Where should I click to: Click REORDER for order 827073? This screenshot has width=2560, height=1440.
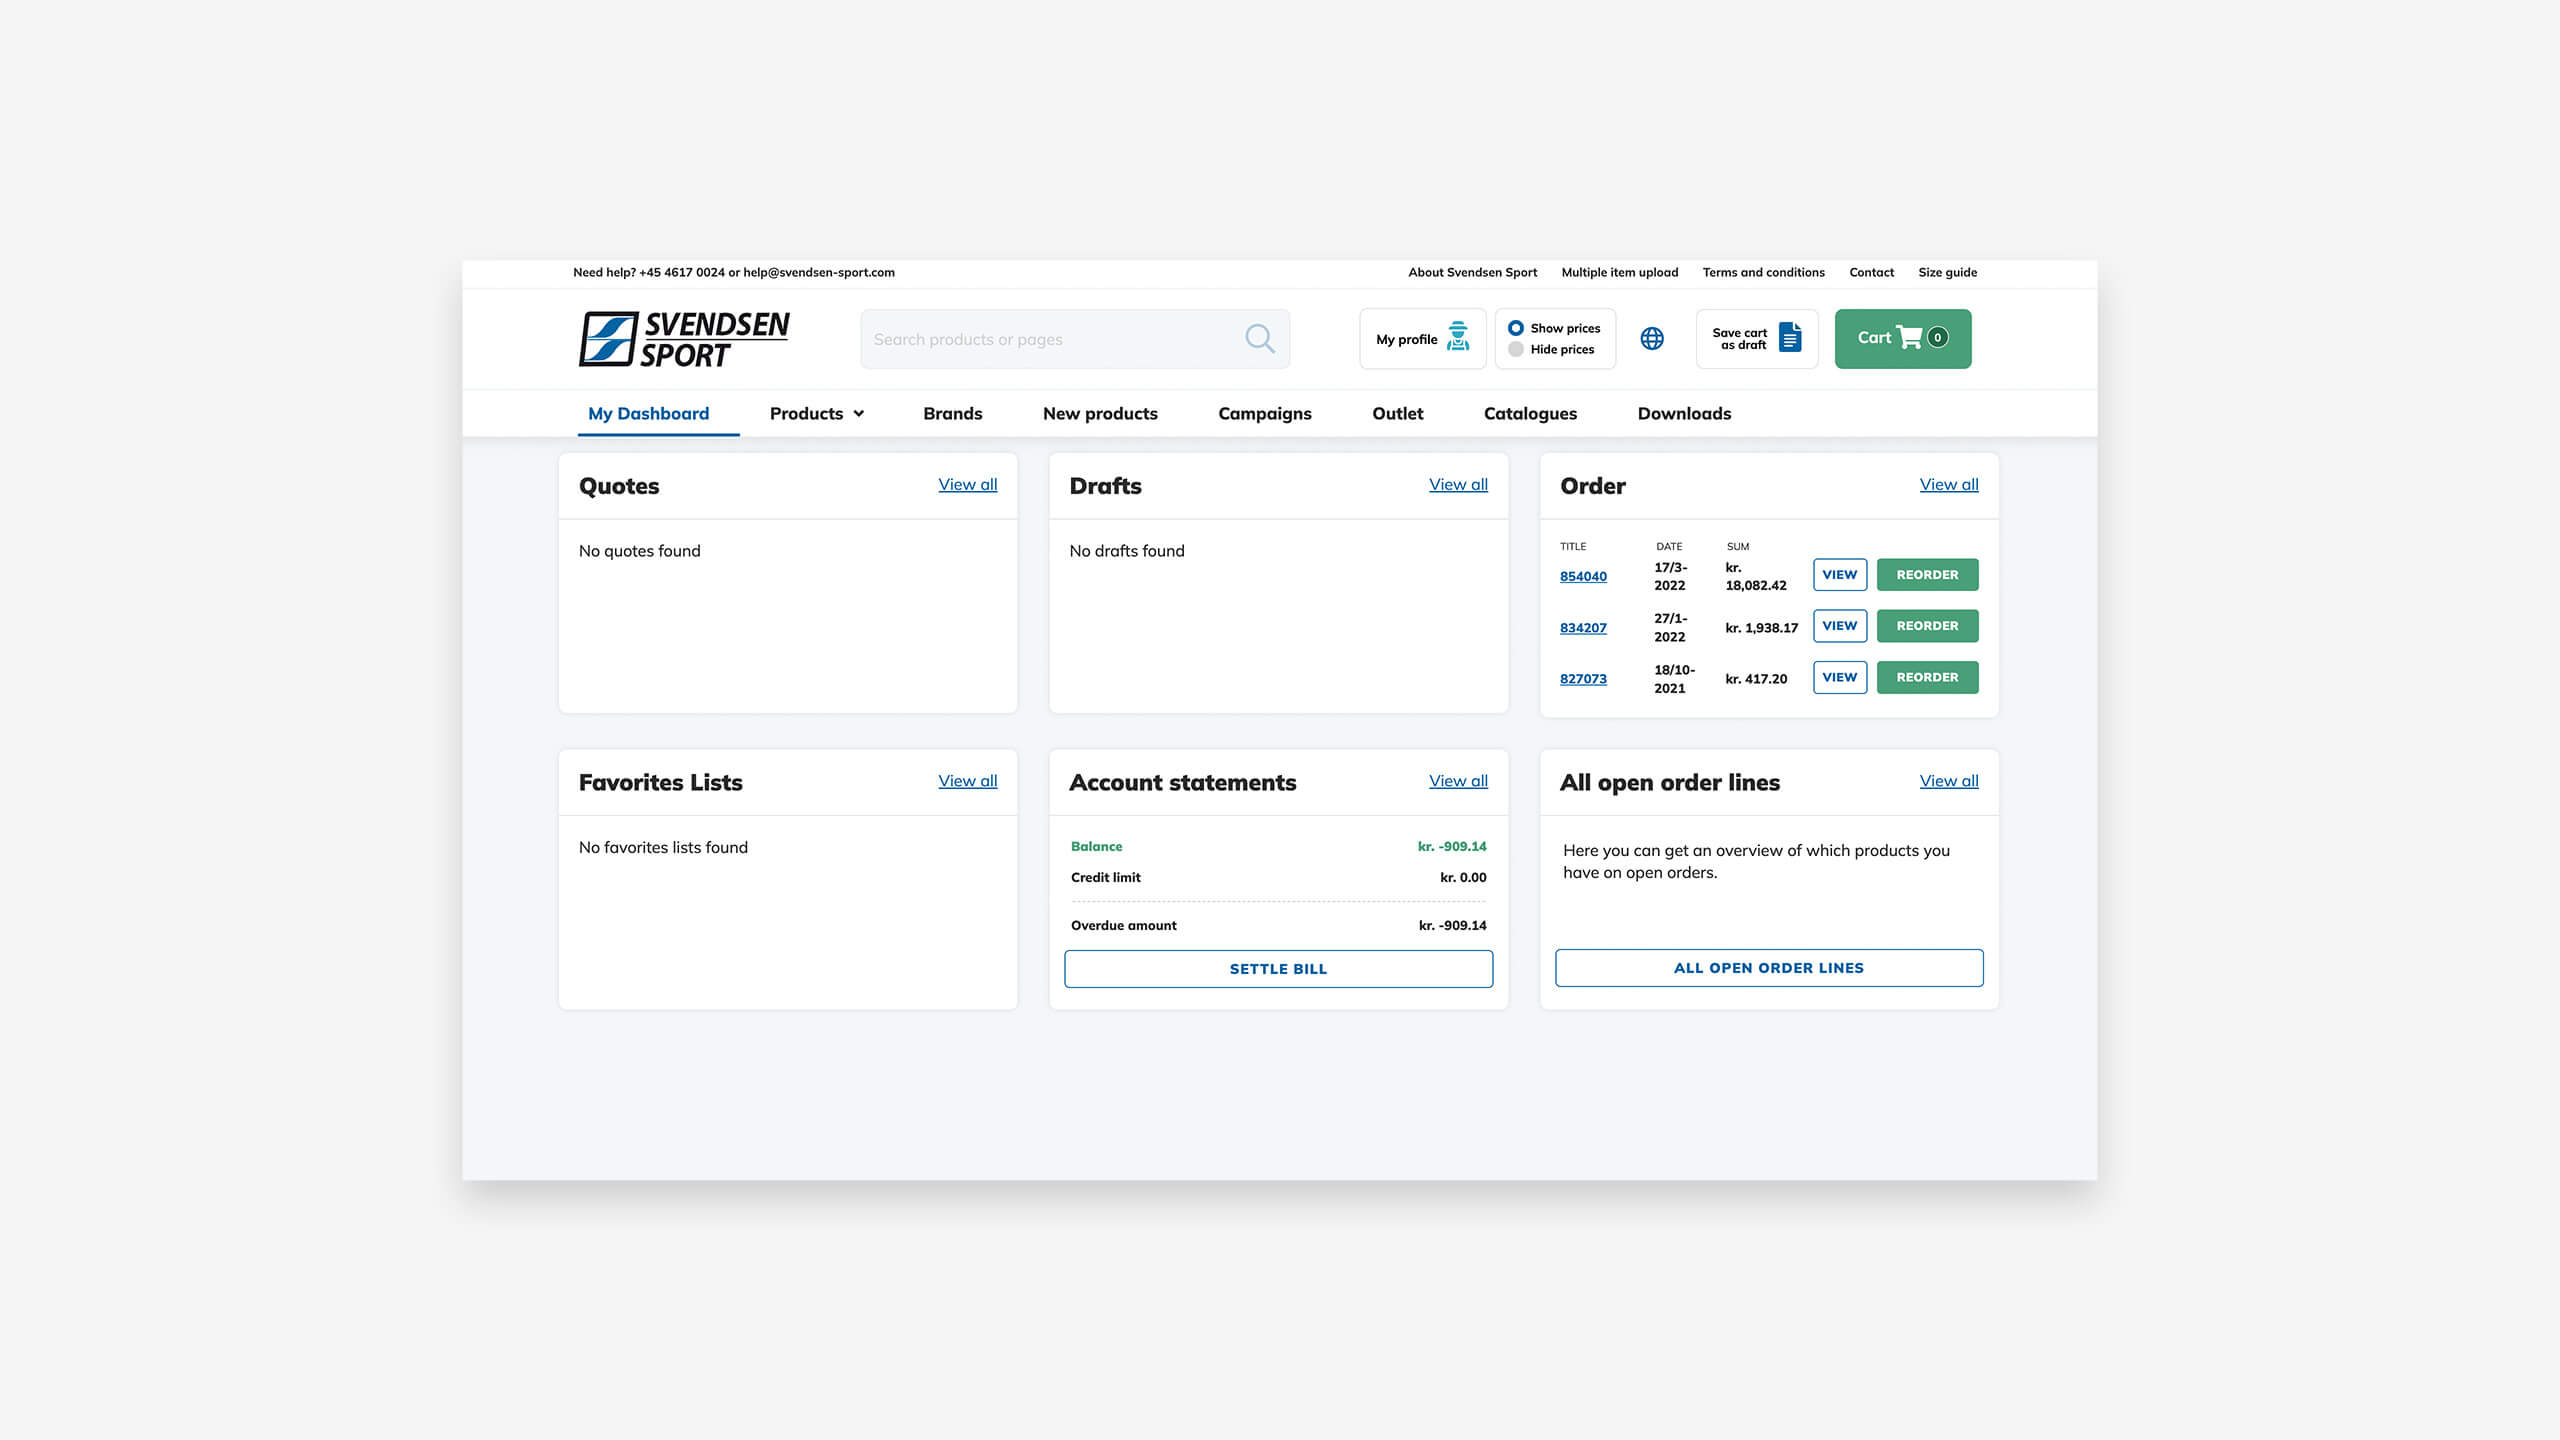pos(1927,677)
